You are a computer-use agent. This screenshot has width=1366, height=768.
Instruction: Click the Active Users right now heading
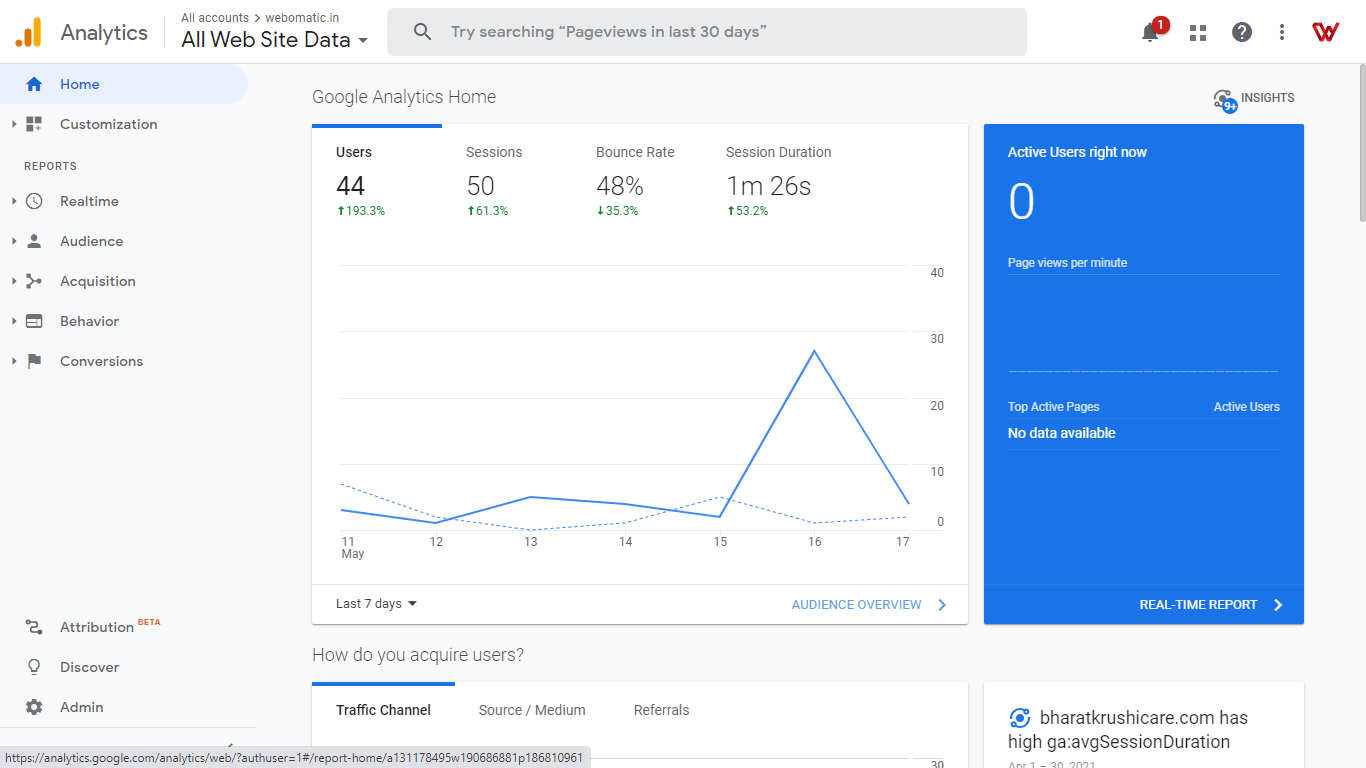[1077, 152]
